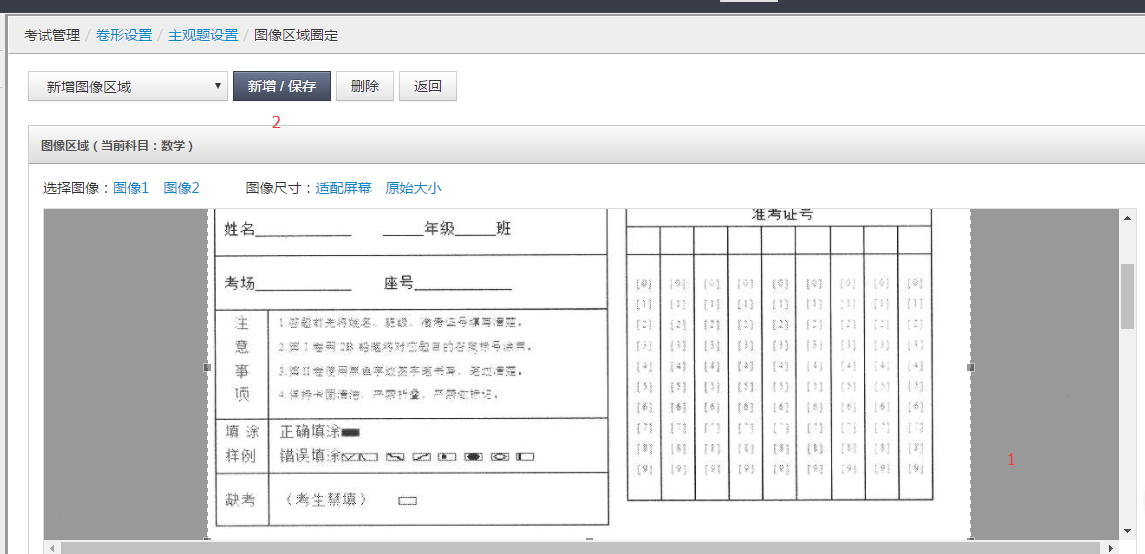Viewport: 1145px width, 554px height.
Task: Click the horizontal scrollbar thumb
Action: 581,548
